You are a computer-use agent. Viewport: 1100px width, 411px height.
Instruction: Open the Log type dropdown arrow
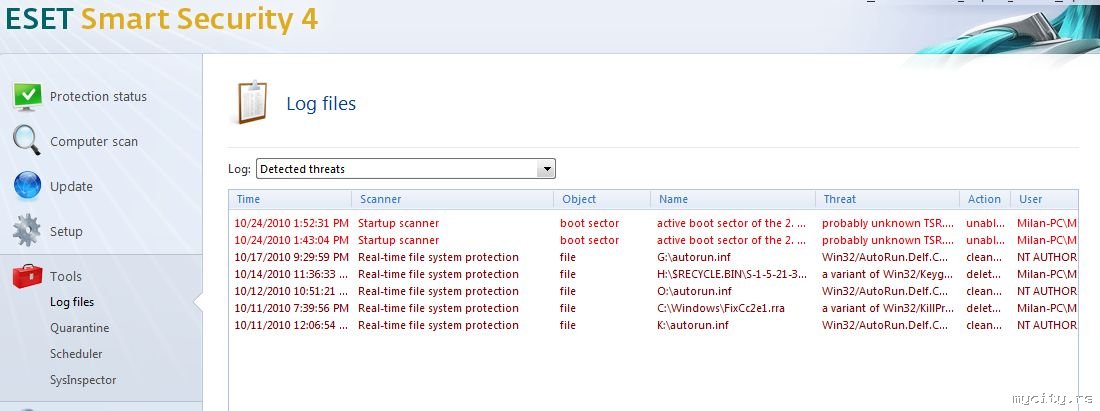coord(545,169)
